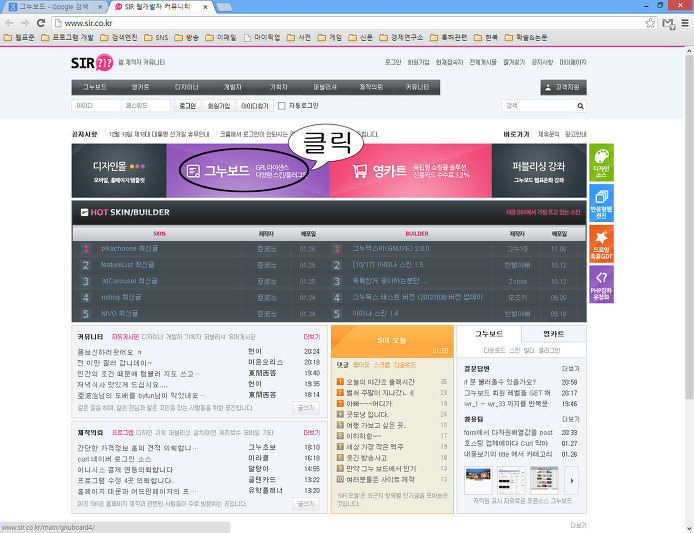Switch to the Google 검색 browser tab
Screen dimensions: 694x533
55,7
